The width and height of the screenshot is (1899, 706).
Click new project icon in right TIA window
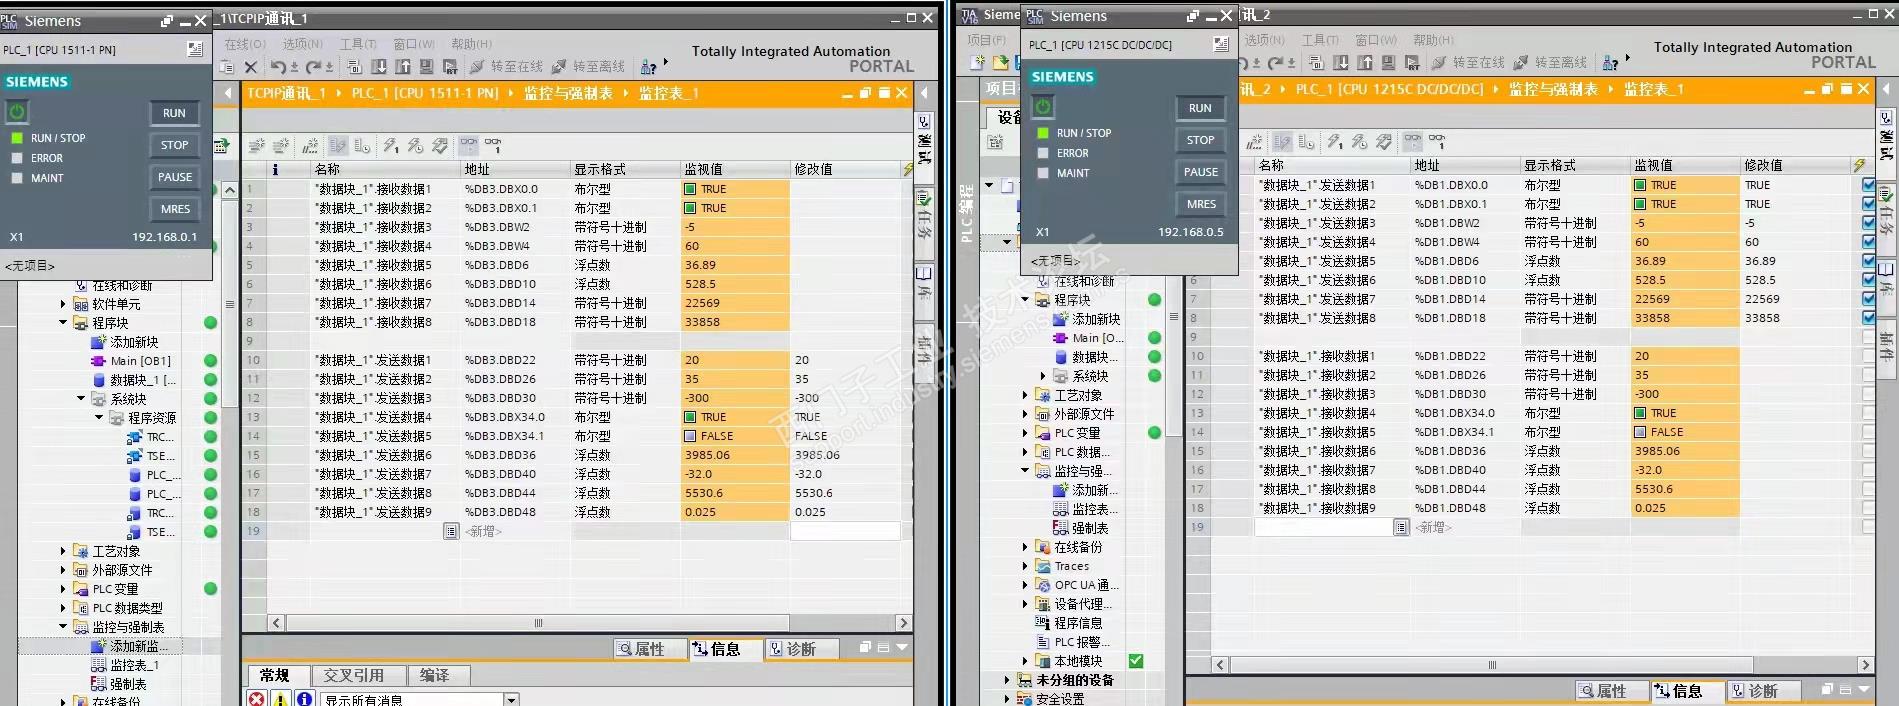click(x=977, y=63)
